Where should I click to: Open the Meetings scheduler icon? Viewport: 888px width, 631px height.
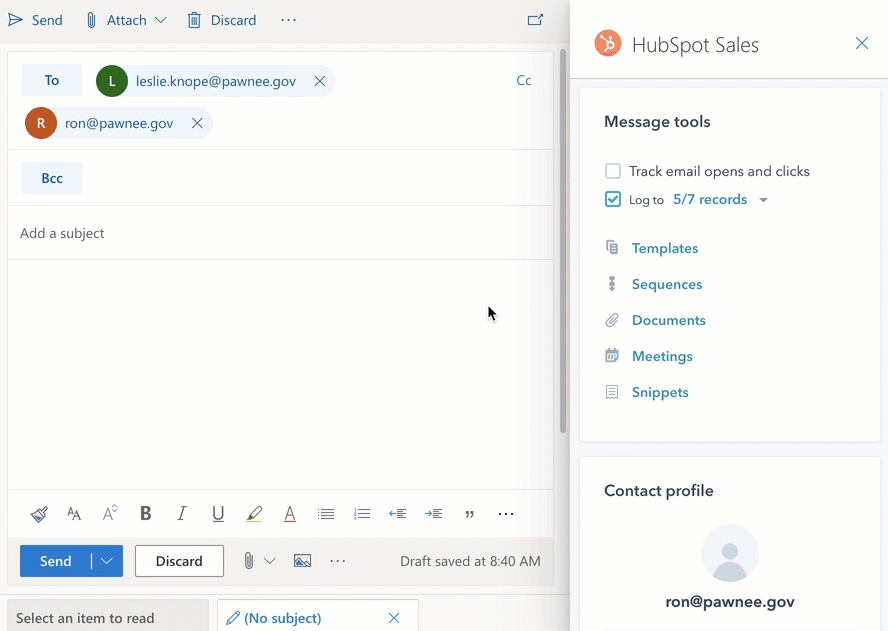pyautogui.click(x=613, y=356)
